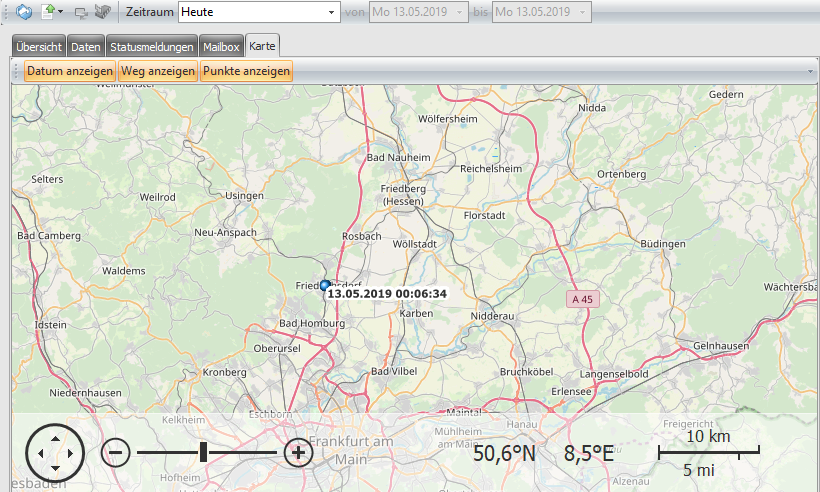Click the Nidderau label on map

492,316
